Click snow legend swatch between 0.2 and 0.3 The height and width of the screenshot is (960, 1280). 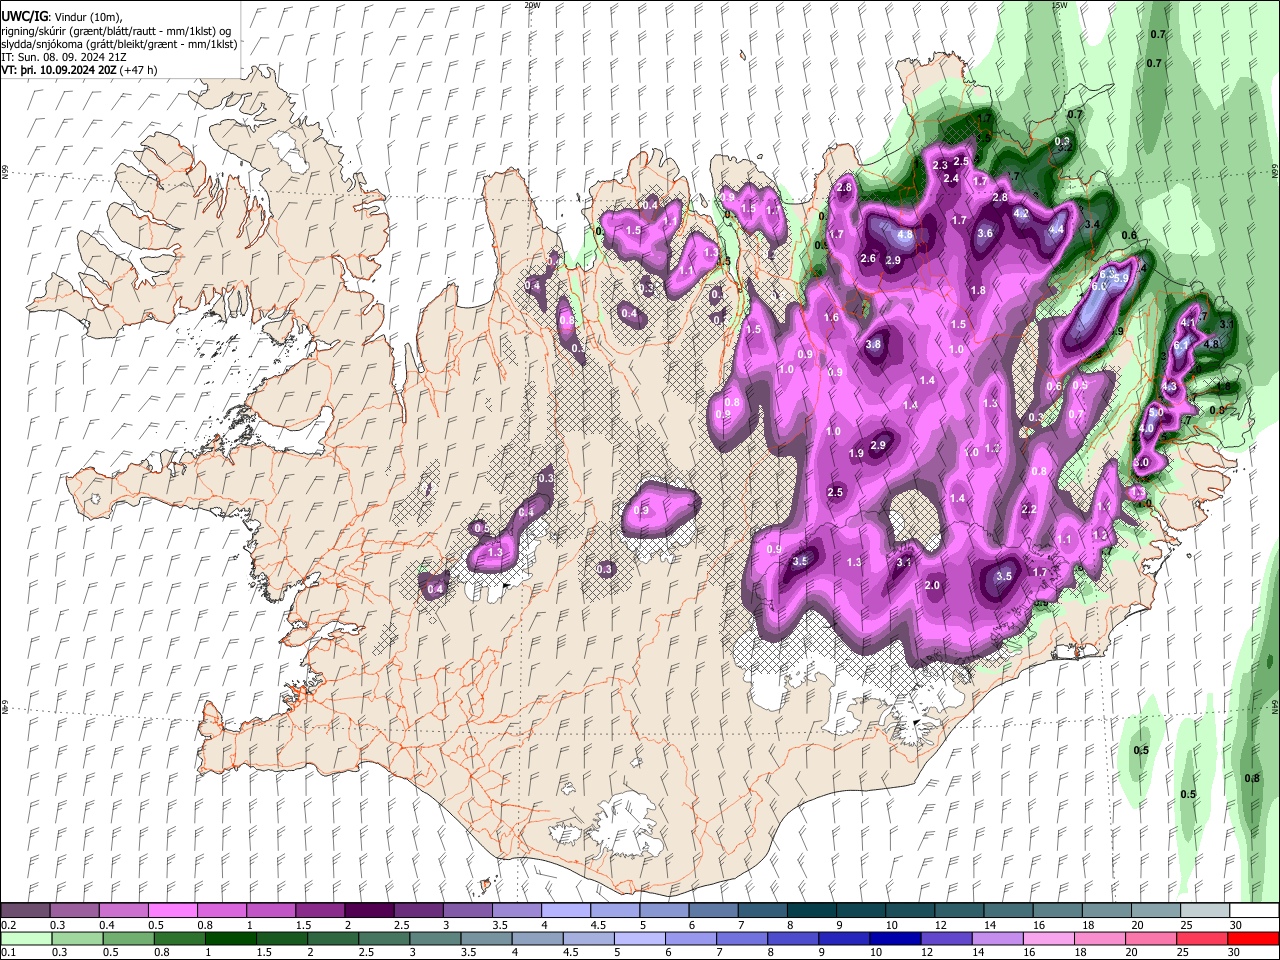pyautogui.click(x=25, y=911)
